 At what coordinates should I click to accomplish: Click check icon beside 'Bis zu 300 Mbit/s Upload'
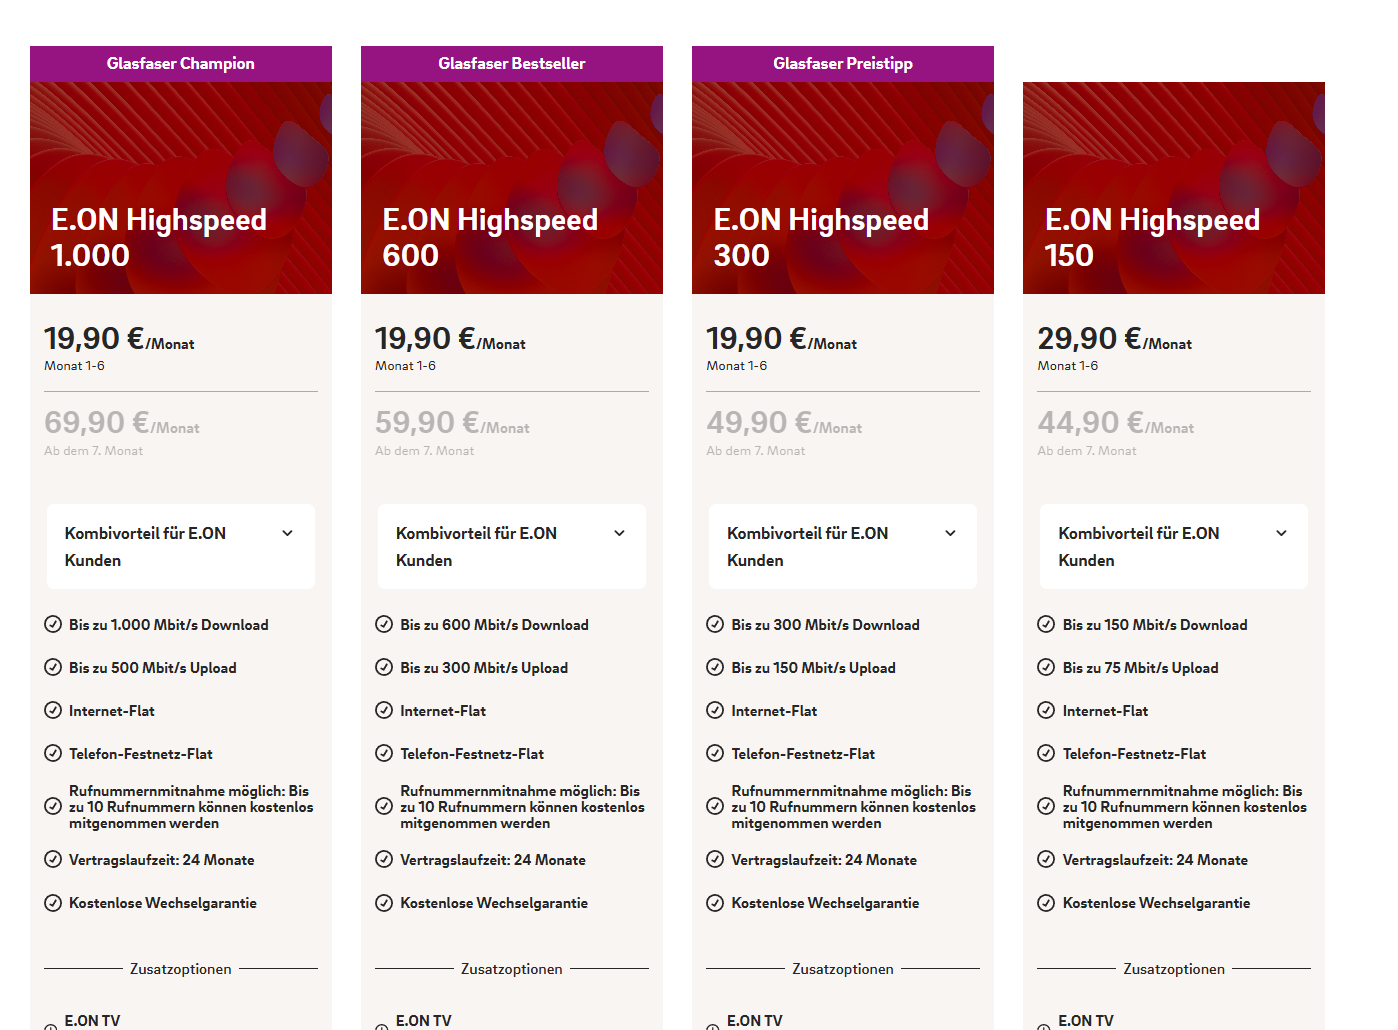pyautogui.click(x=384, y=668)
